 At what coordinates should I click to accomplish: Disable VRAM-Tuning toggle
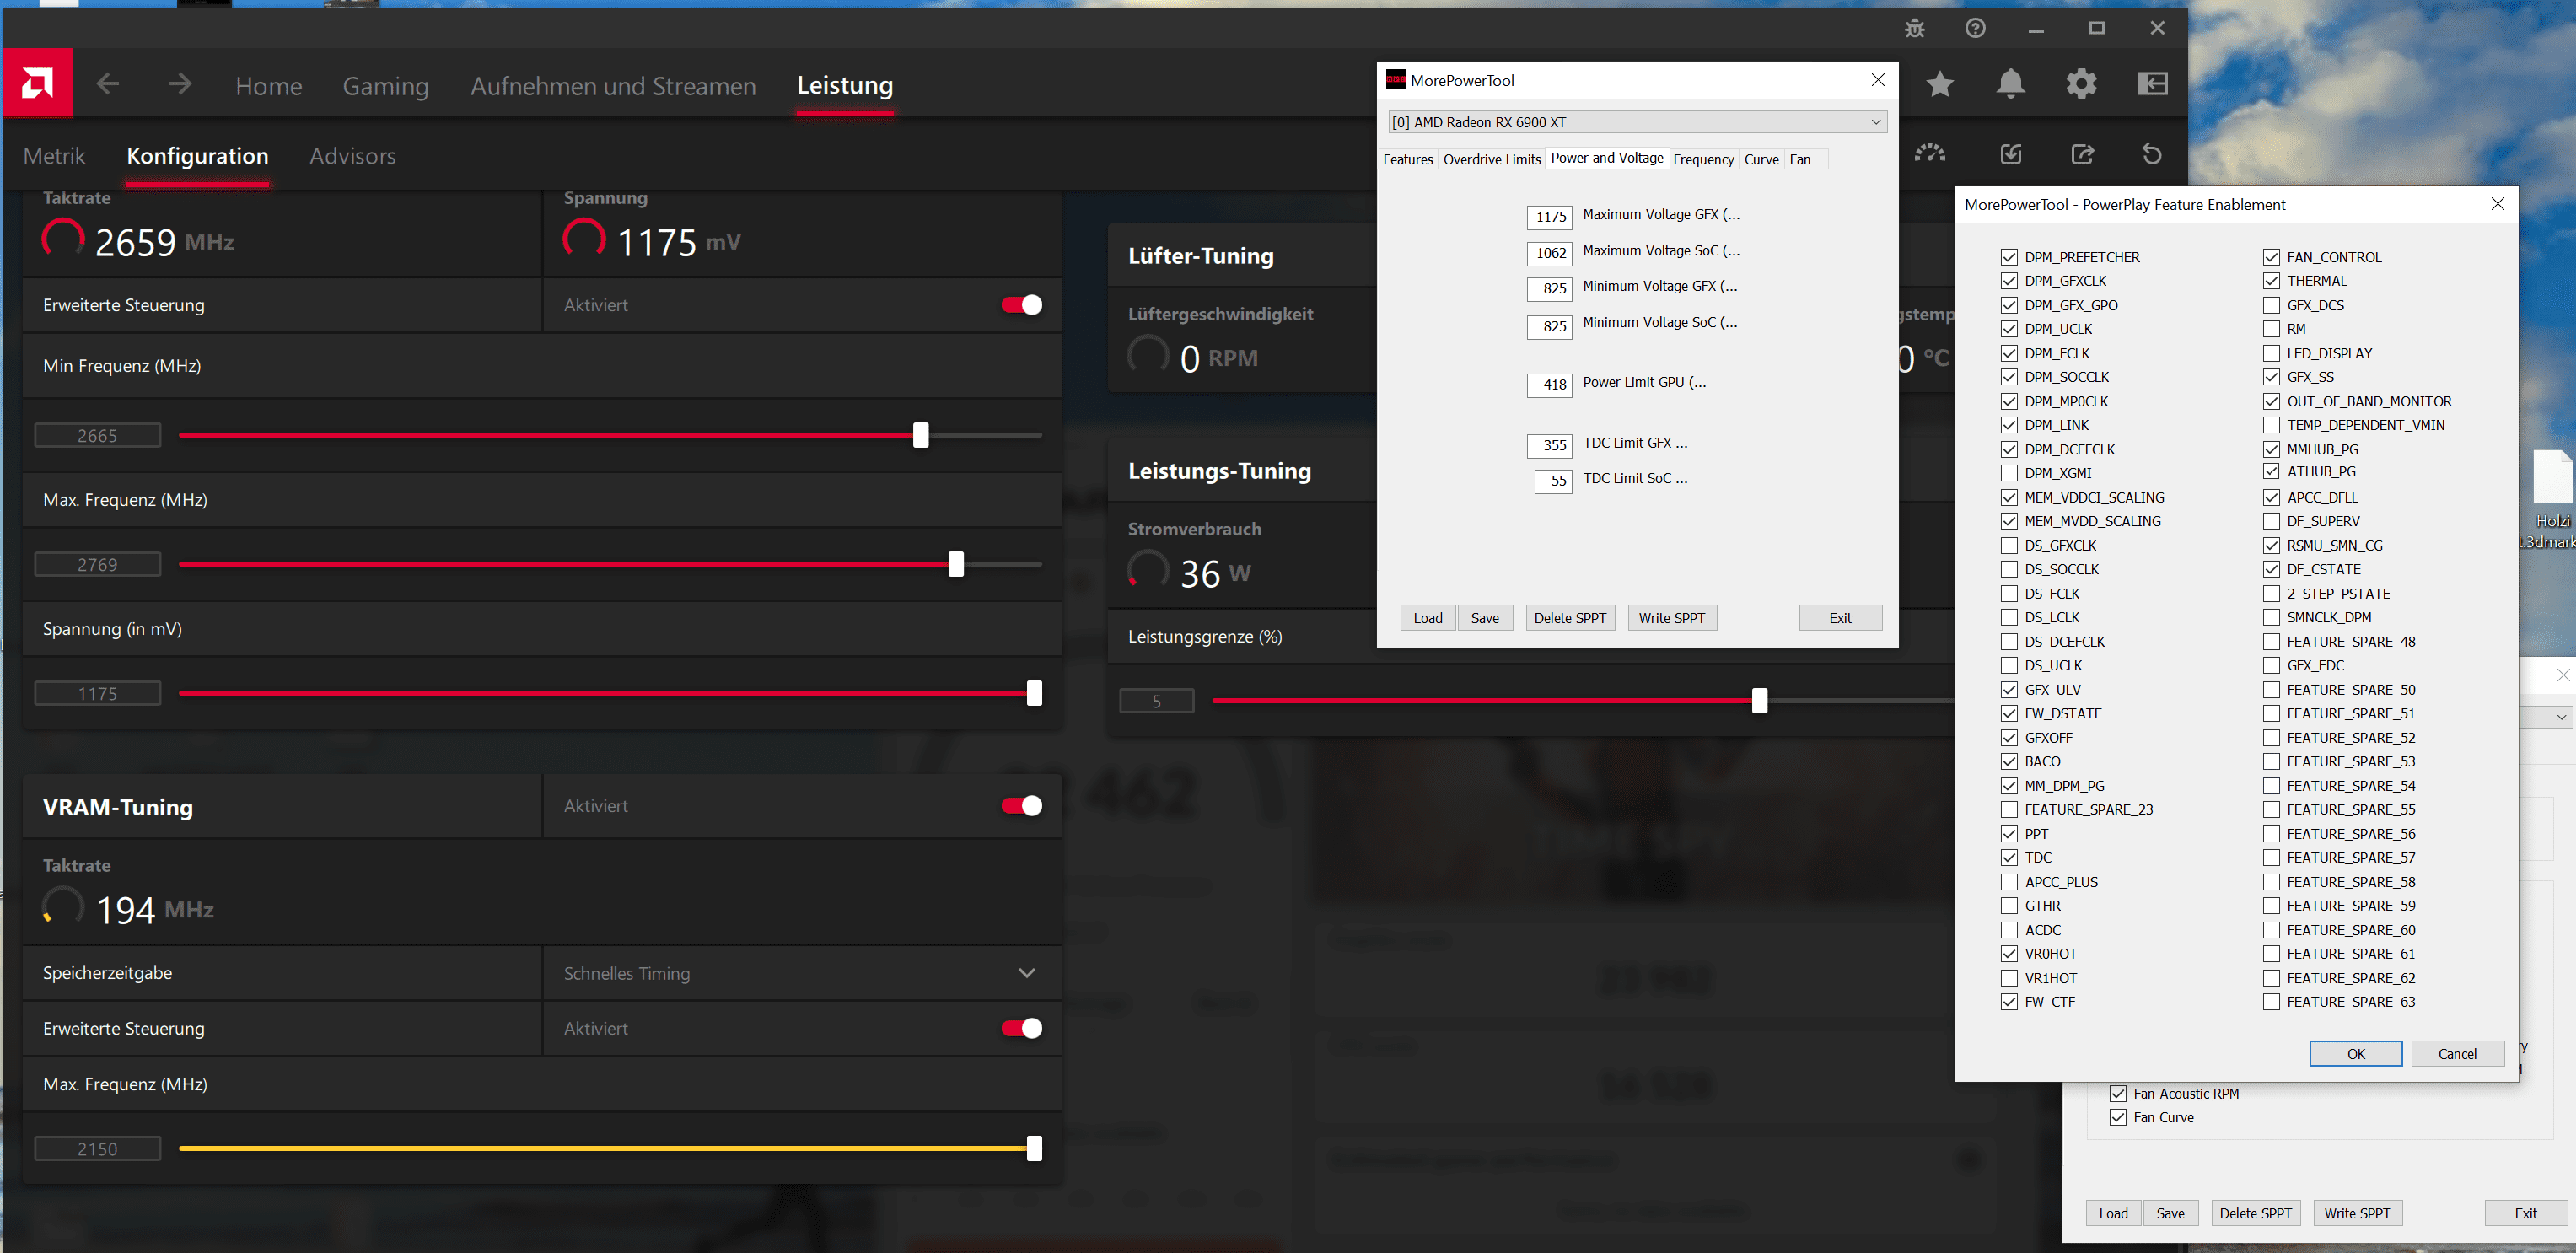coord(1021,806)
